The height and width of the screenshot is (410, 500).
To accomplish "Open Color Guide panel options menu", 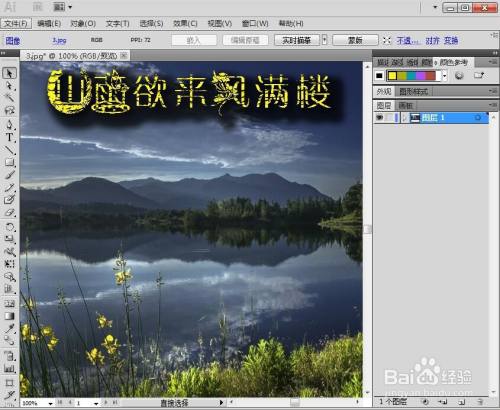I will 493,62.
